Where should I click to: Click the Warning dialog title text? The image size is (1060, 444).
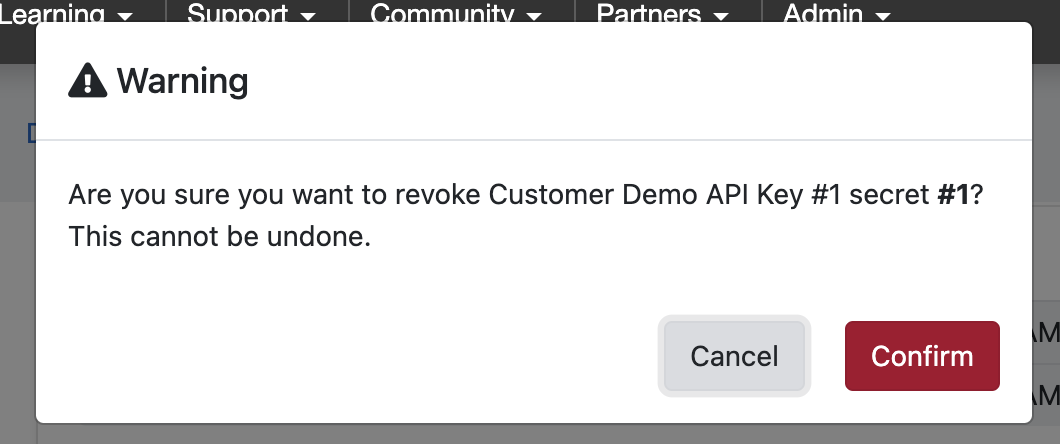click(182, 80)
